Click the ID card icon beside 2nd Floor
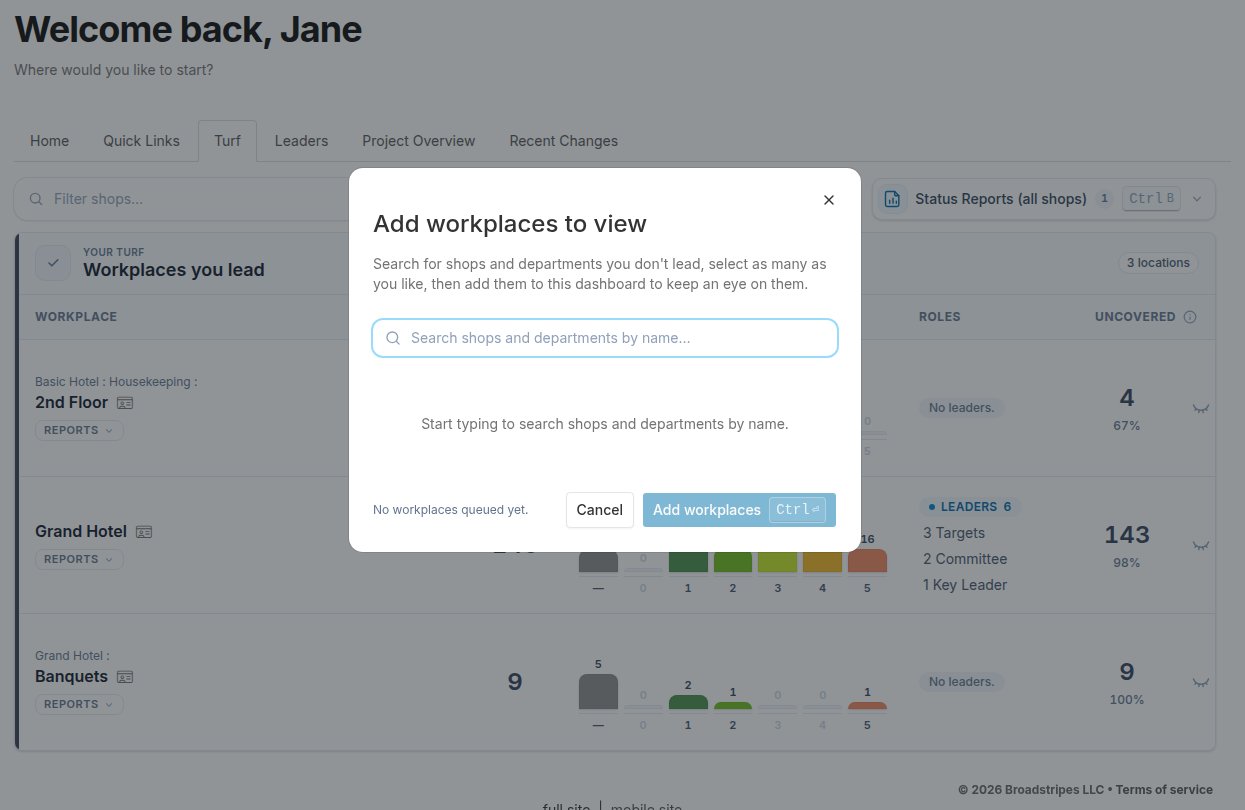This screenshot has height=810, width=1245. tap(125, 403)
